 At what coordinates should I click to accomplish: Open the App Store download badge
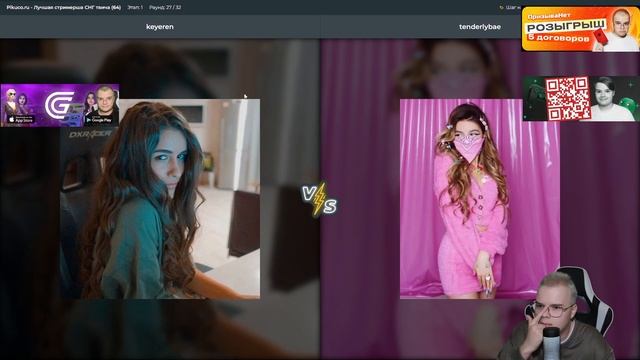click(21, 120)
